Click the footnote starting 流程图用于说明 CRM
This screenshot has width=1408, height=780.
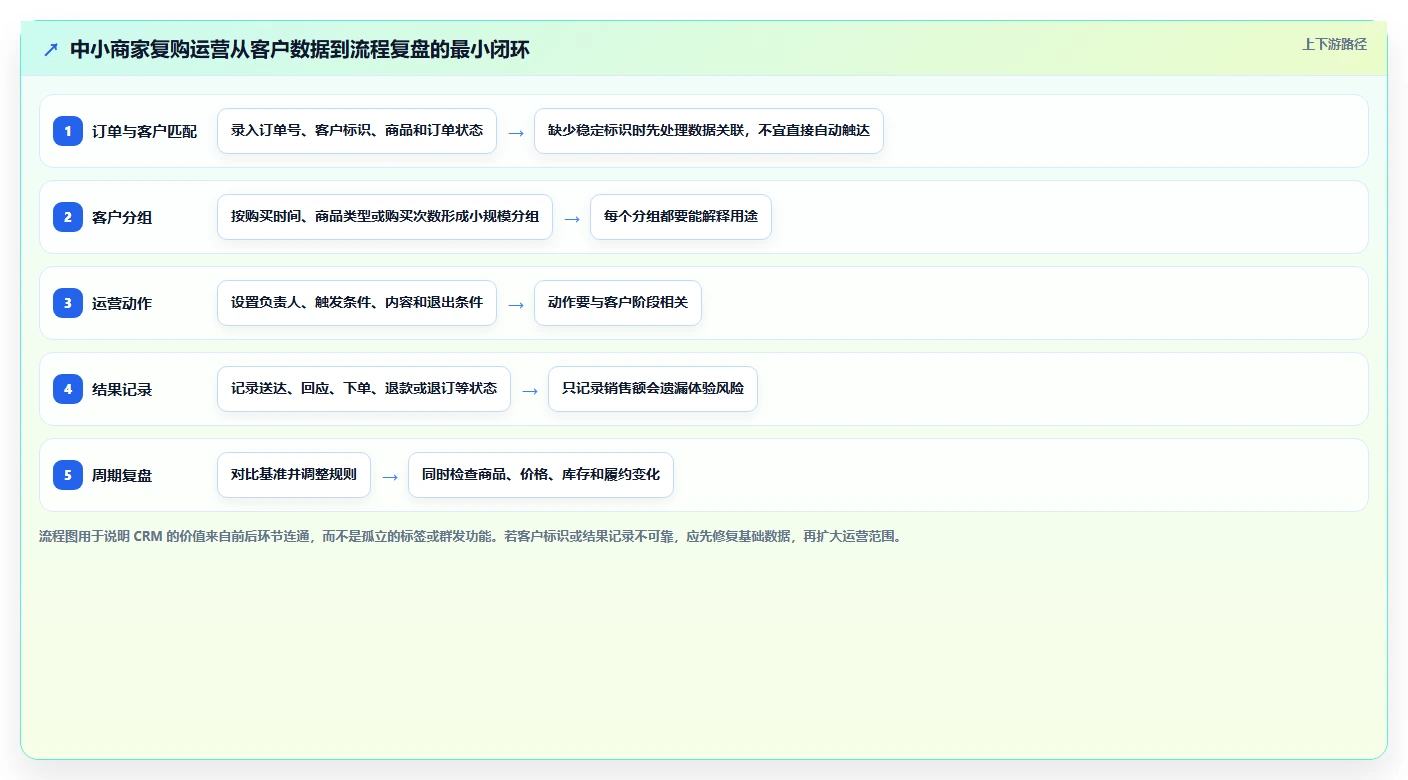pyautogui.click(x=471, y=536)
